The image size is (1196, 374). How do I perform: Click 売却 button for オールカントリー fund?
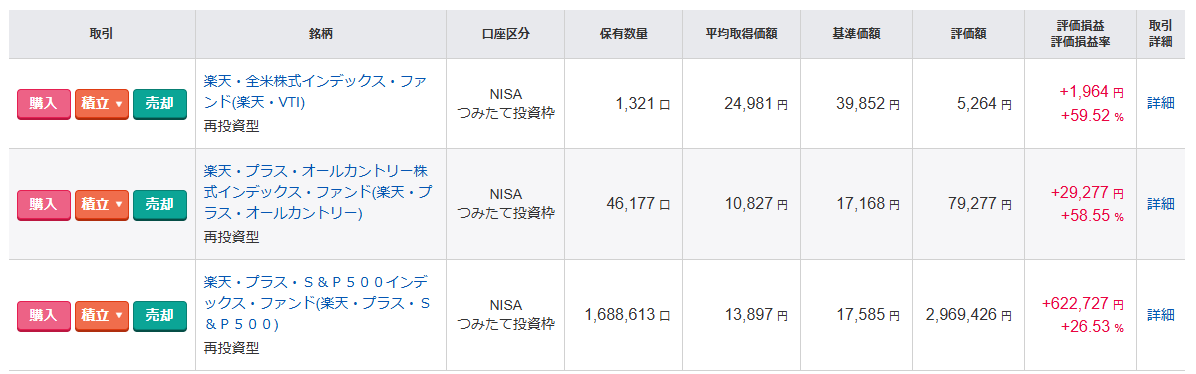tap(159, 204)
